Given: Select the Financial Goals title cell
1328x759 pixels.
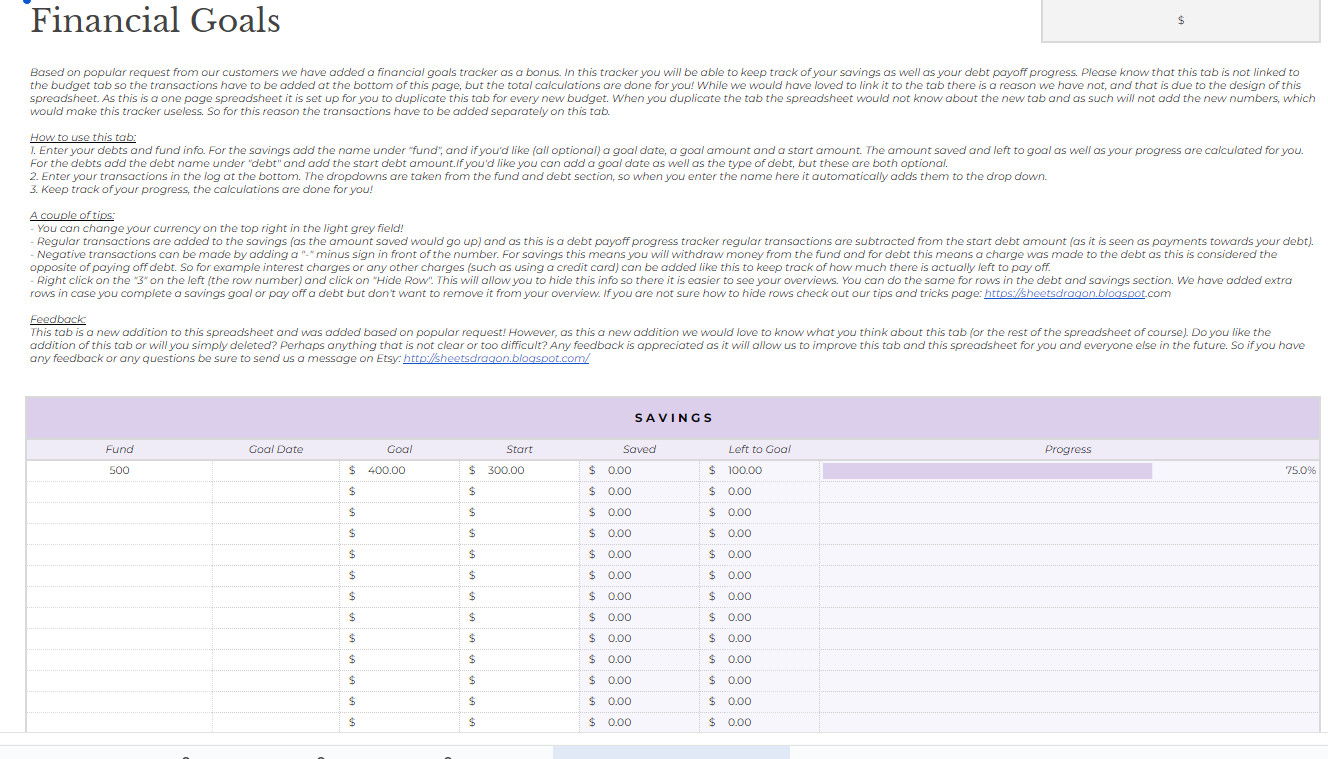Looking at the screenshot, I should pos(155,19).
